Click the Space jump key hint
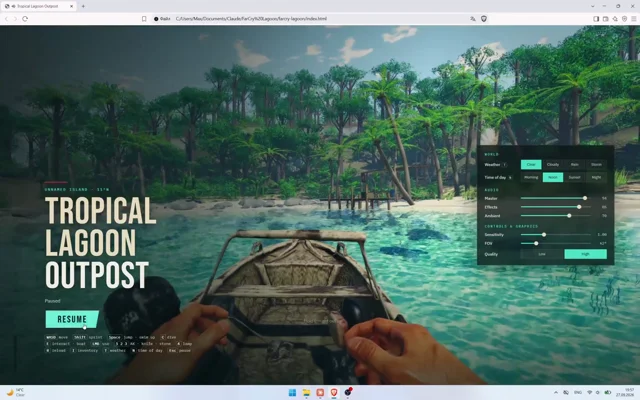This screenshot has width=640, height=400. coord(131,337)
